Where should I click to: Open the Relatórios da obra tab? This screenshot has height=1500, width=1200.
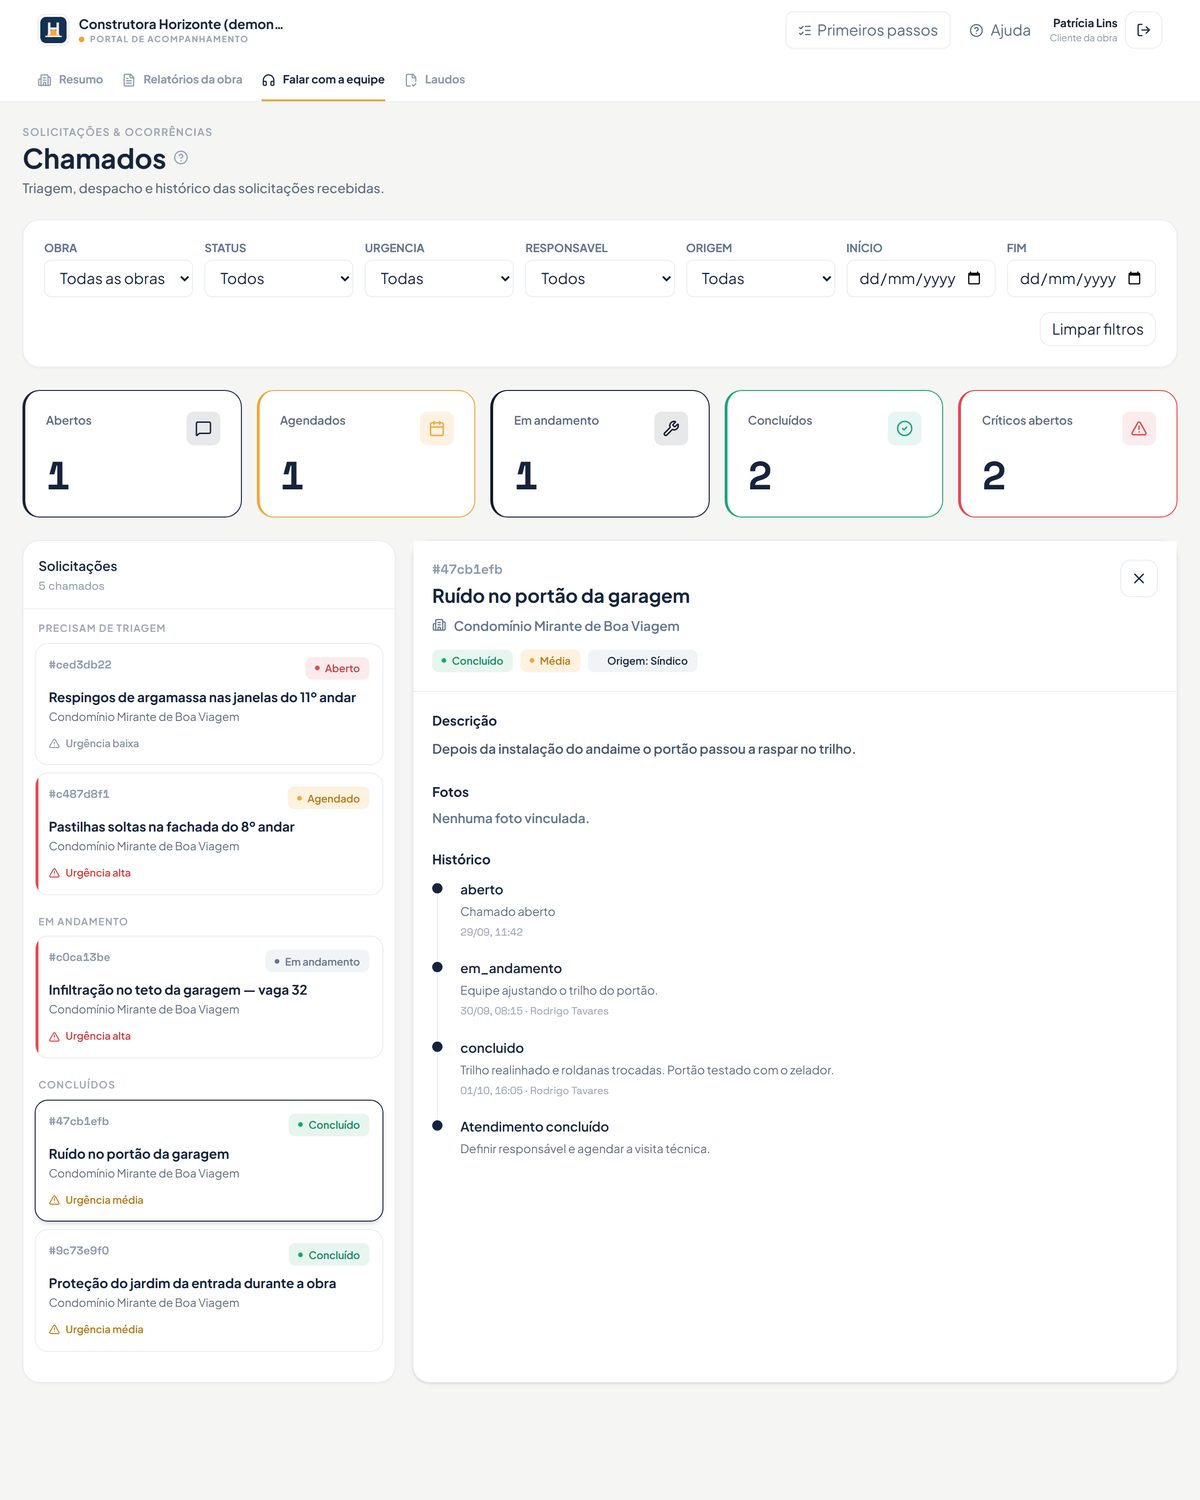tap(182, 80)
